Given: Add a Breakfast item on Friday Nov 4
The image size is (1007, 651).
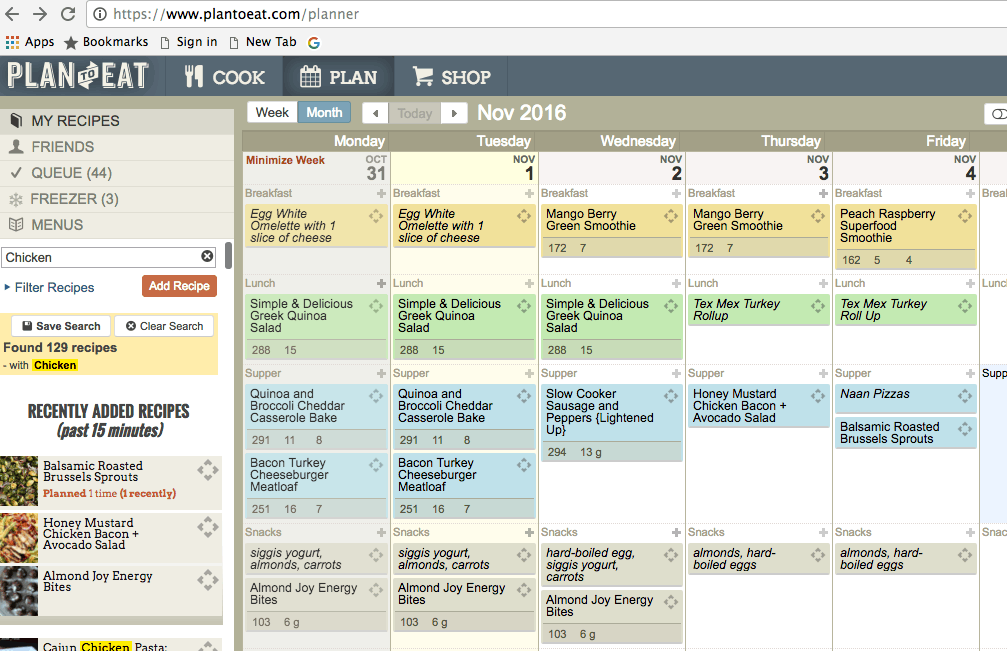Looking at the screenshot, I should pyautogui.click(x=970, y=193).
